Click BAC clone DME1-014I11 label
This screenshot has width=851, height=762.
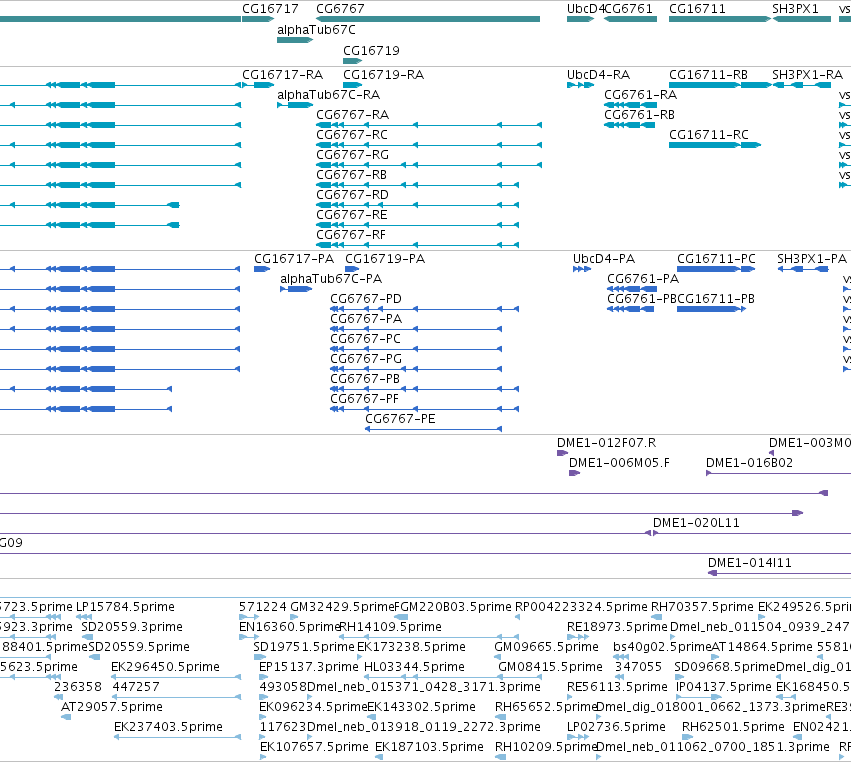pyautogui.click(x=750, y=563)
